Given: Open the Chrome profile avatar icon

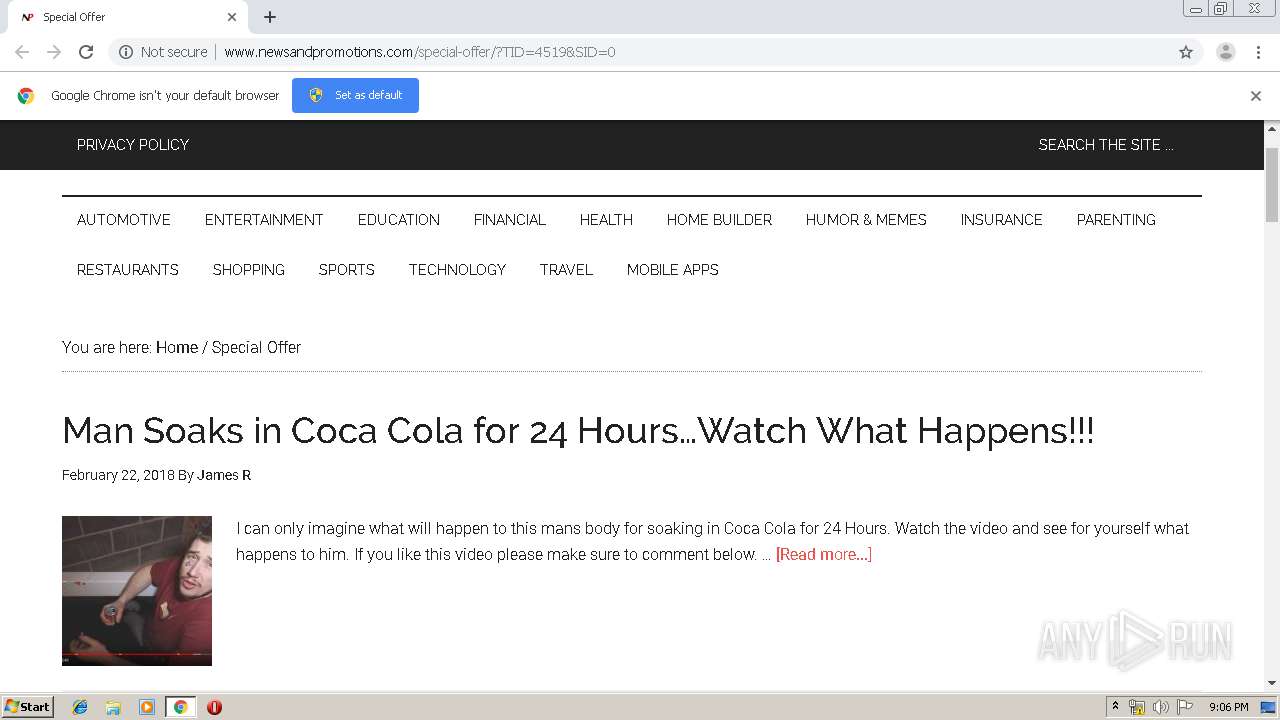Looking at the screenshot, I should 1226,52.
